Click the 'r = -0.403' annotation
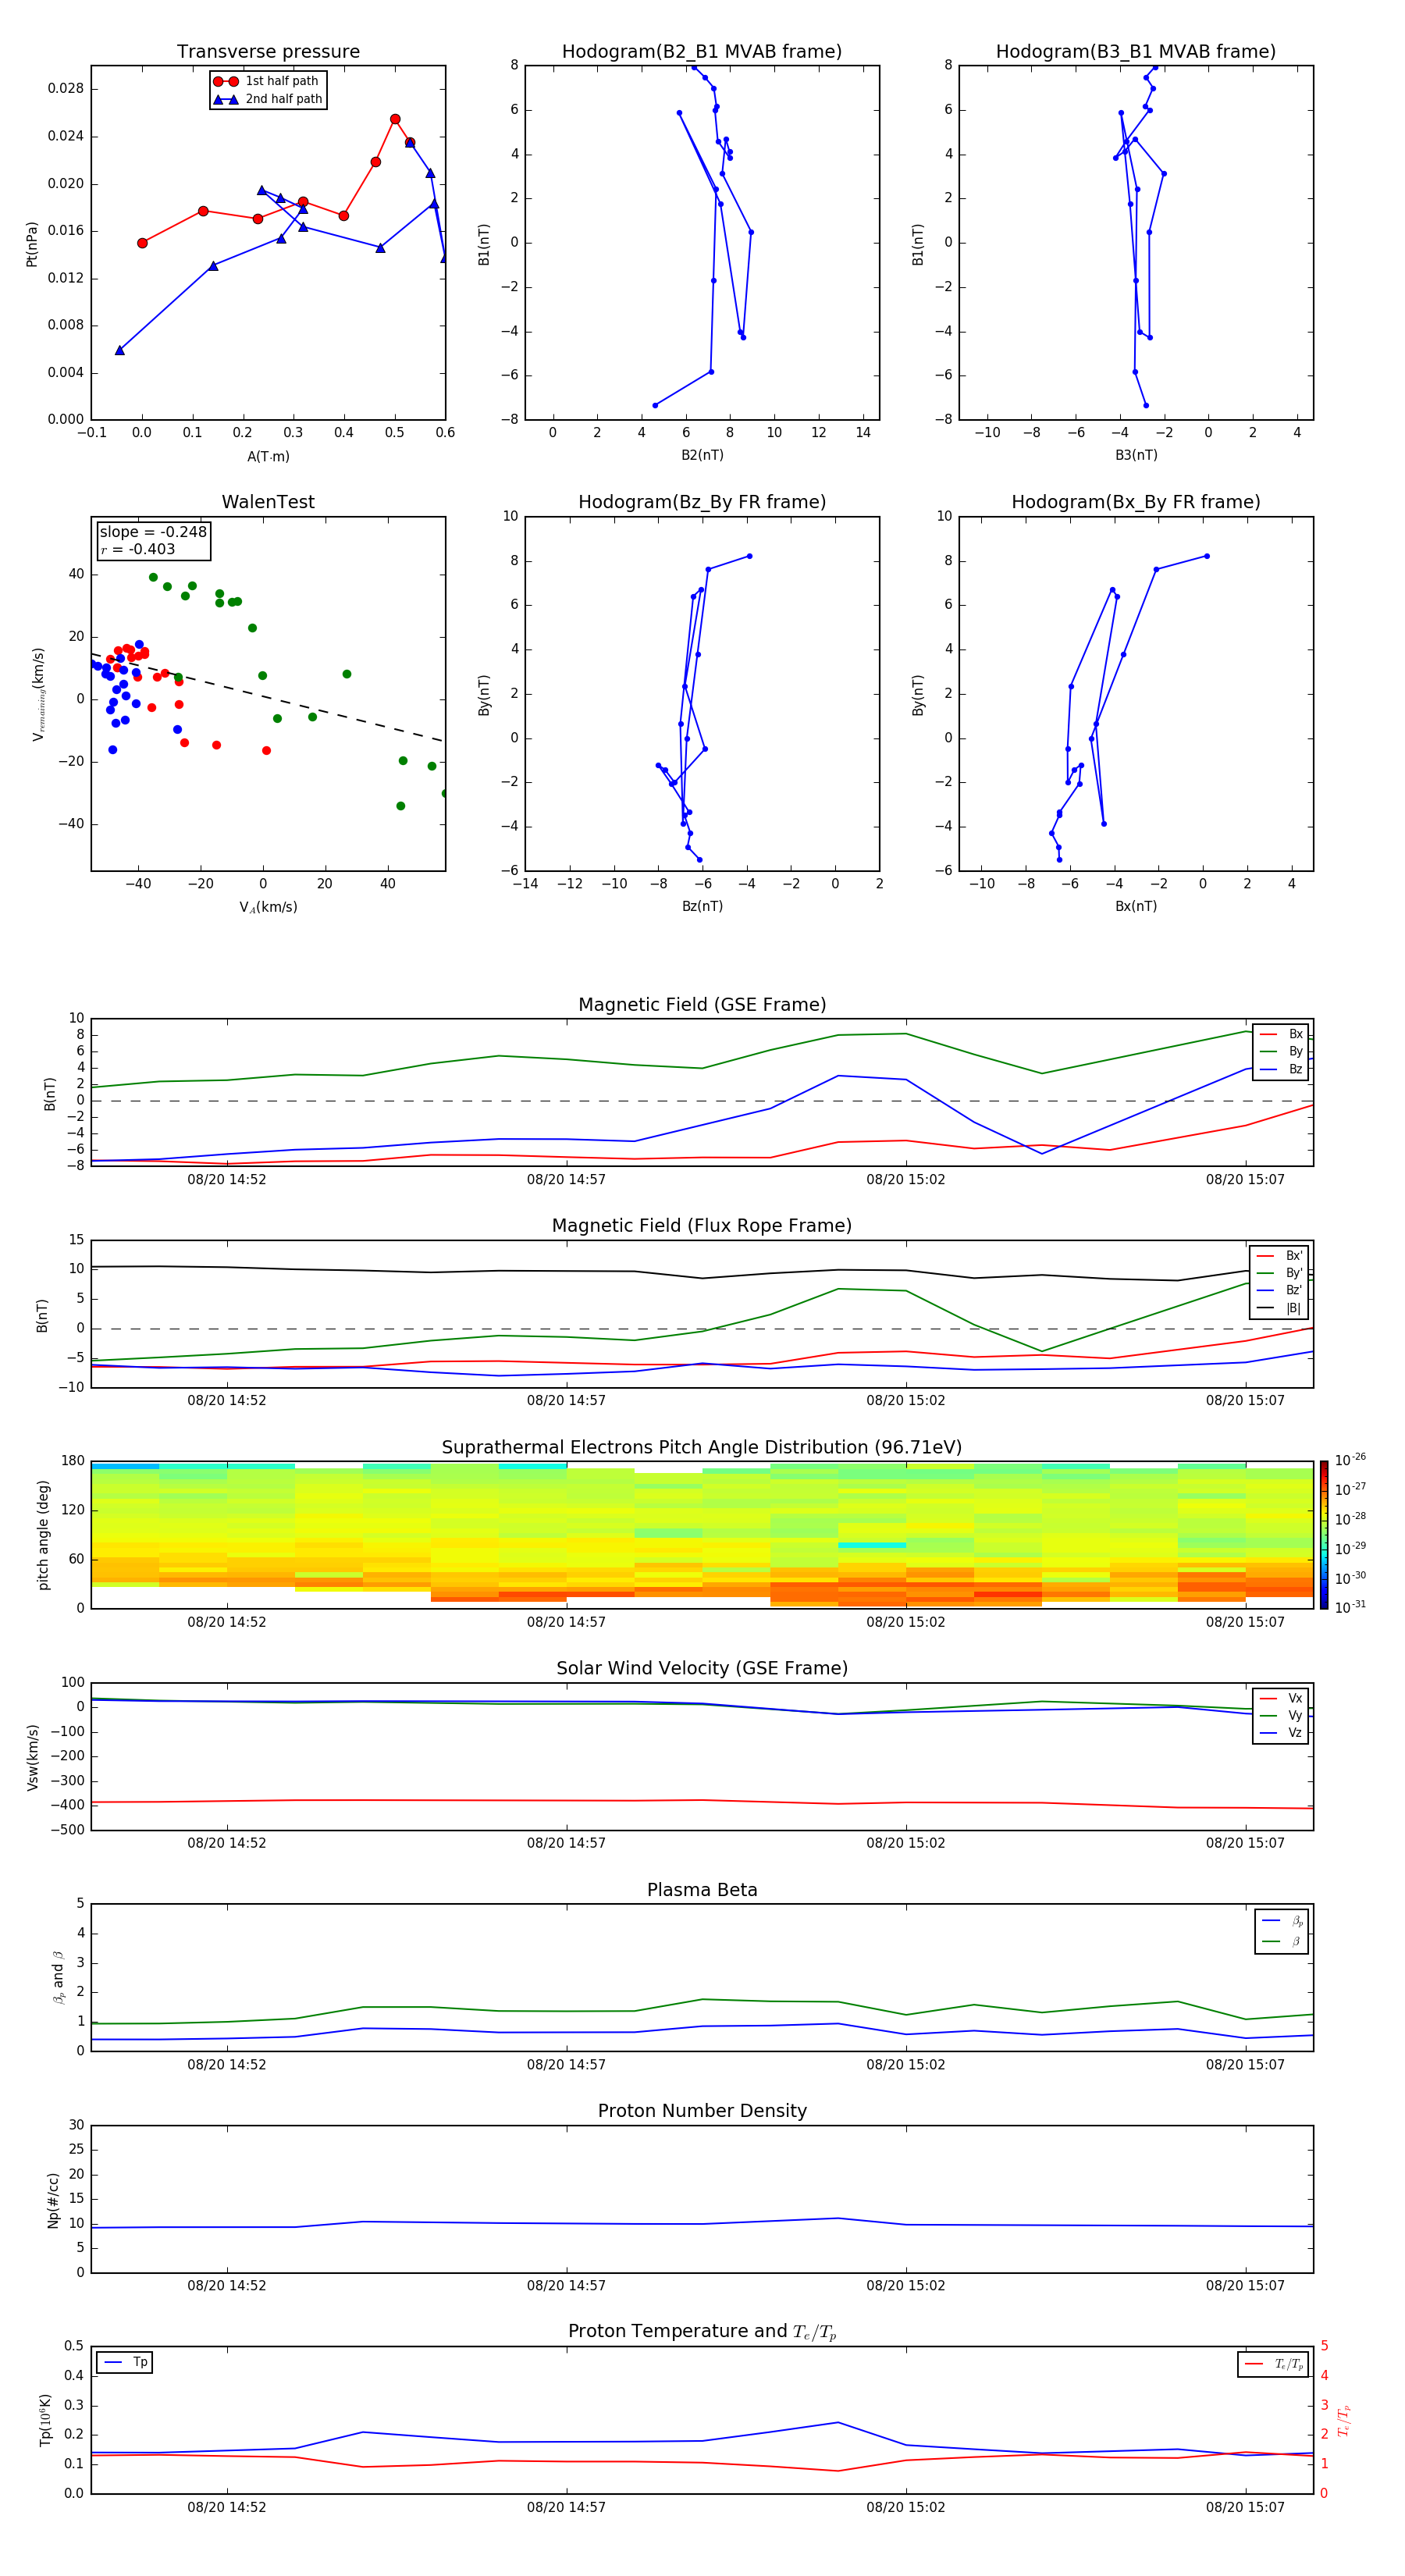Viewport: 1405px width, 2576px height. (138, 549)
